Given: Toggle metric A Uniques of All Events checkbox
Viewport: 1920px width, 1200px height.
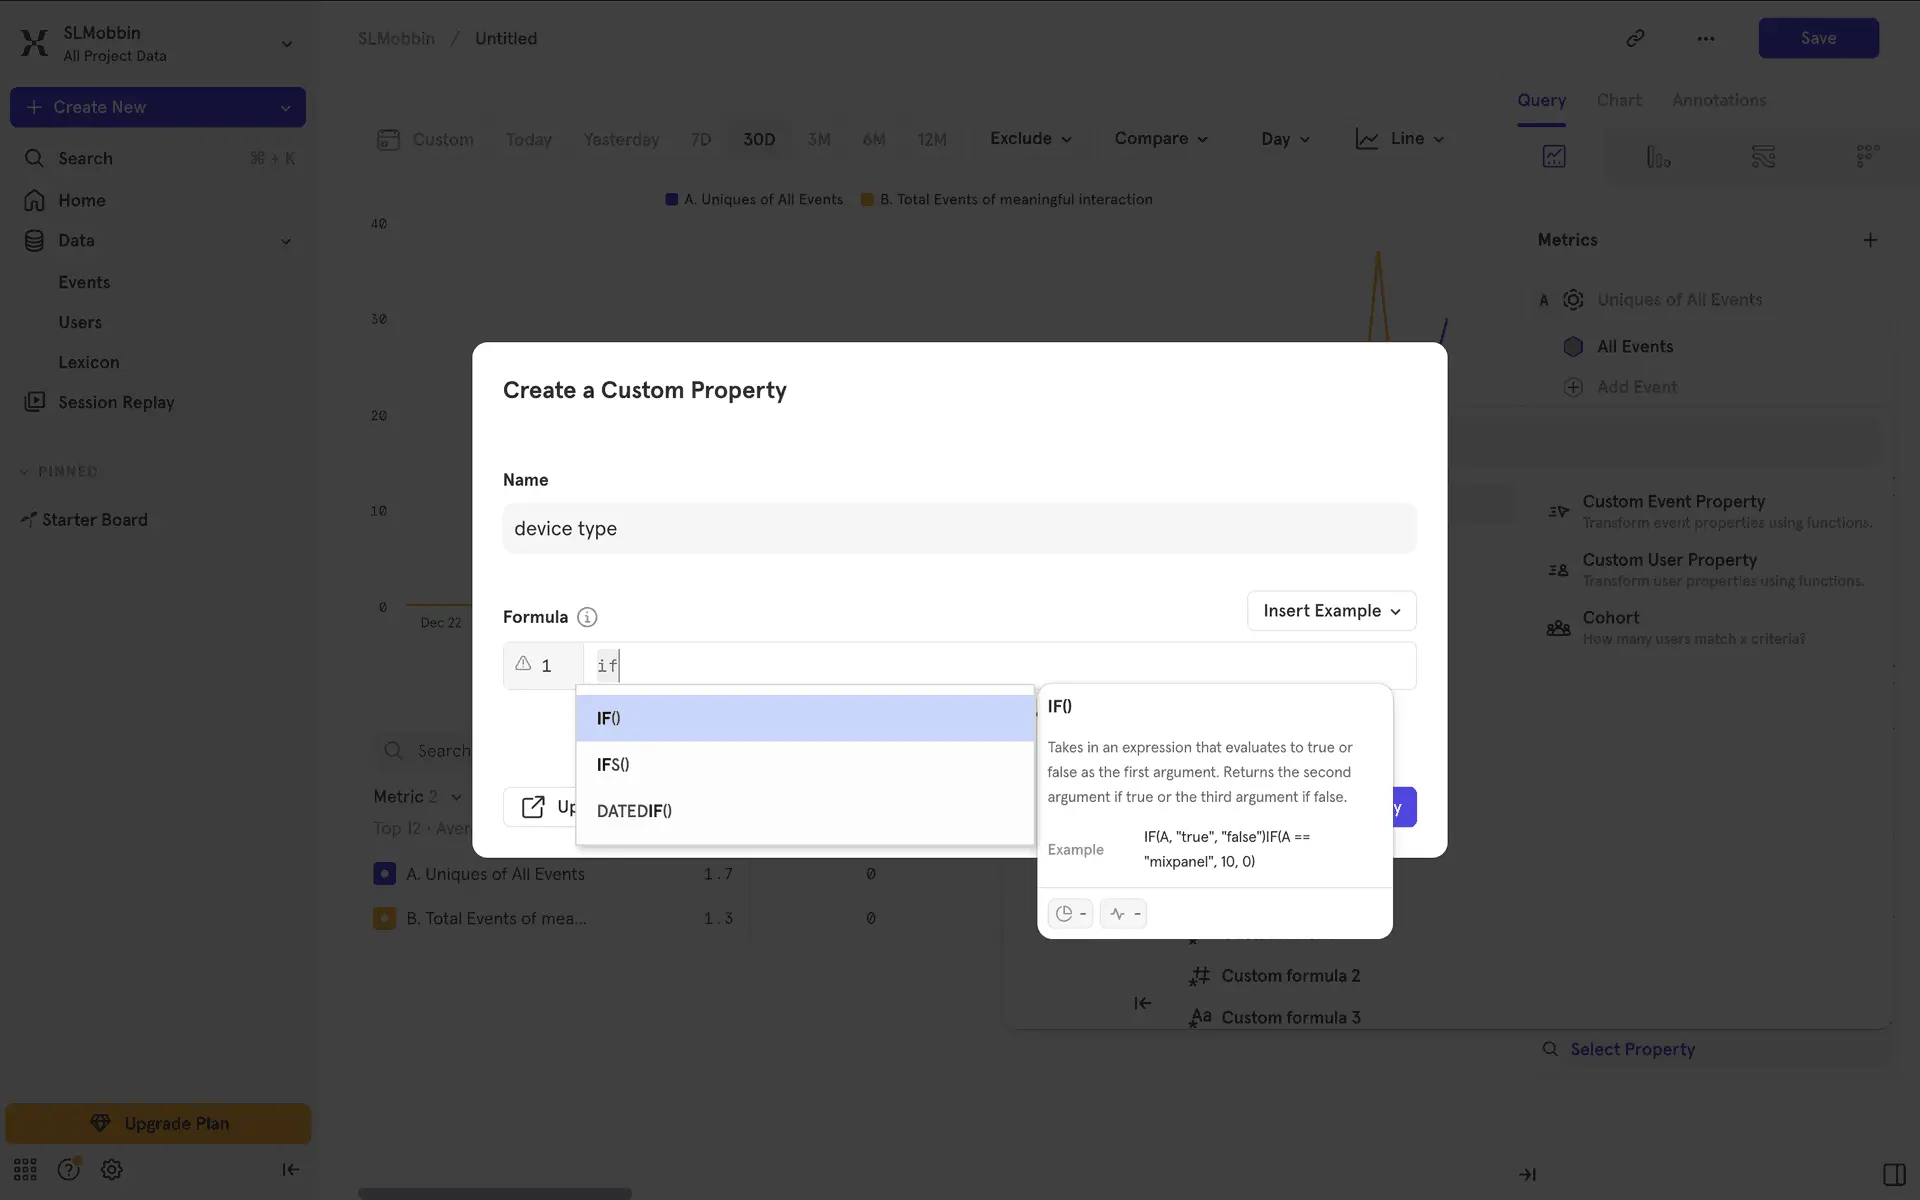Looking at the screenshot, I should pyautogui.click(x=384, y=874).
